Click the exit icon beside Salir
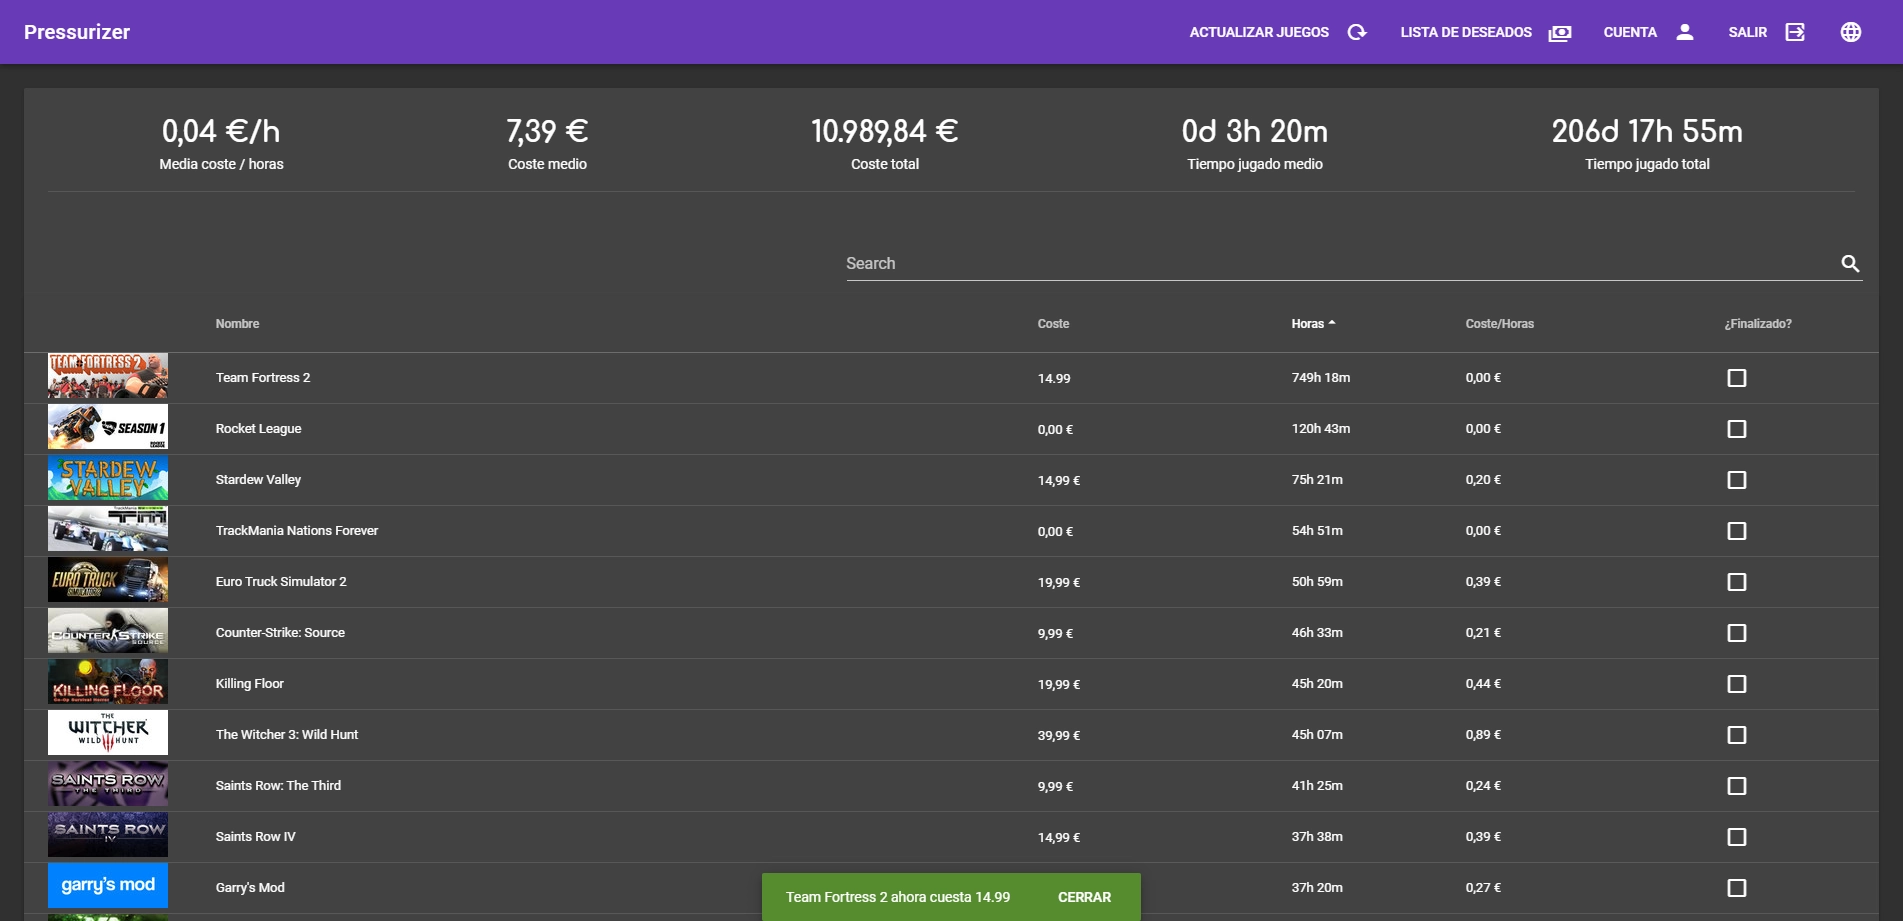 1795,32
